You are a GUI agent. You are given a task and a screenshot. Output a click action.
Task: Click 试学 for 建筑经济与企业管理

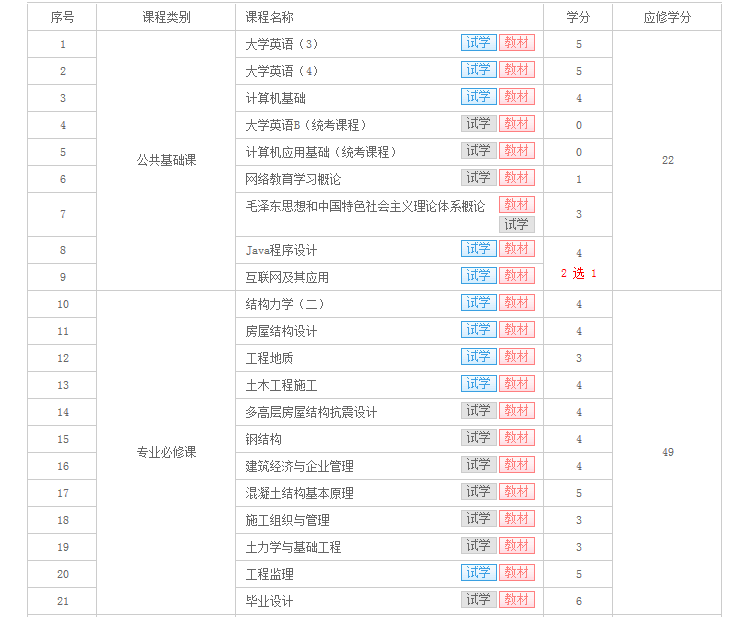click(478, 465)
